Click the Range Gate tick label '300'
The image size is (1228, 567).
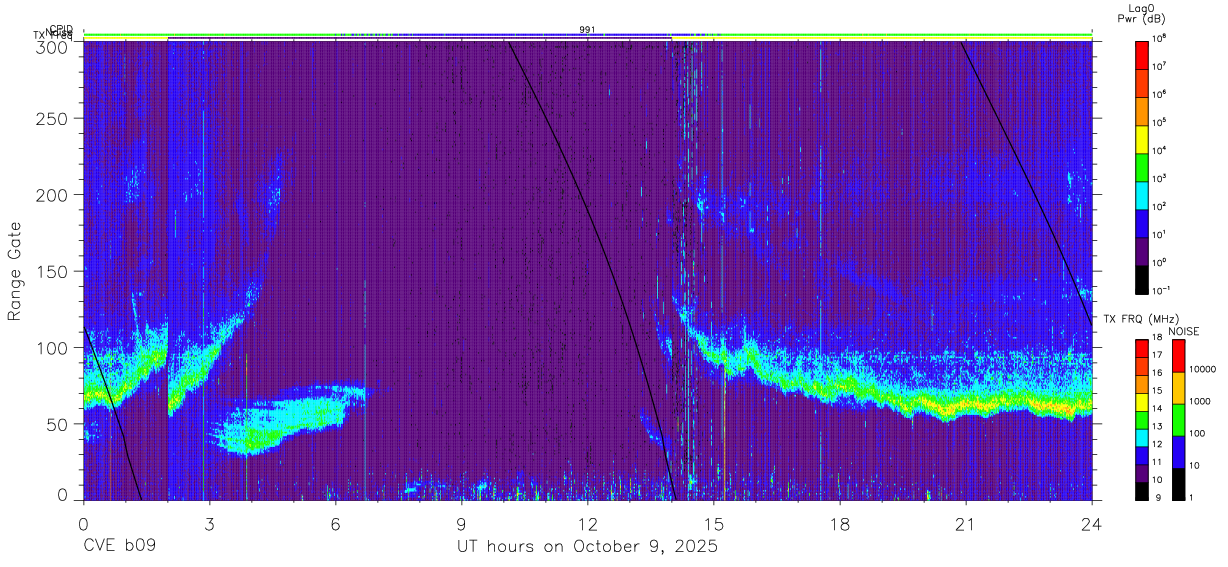tap(53, 47)
